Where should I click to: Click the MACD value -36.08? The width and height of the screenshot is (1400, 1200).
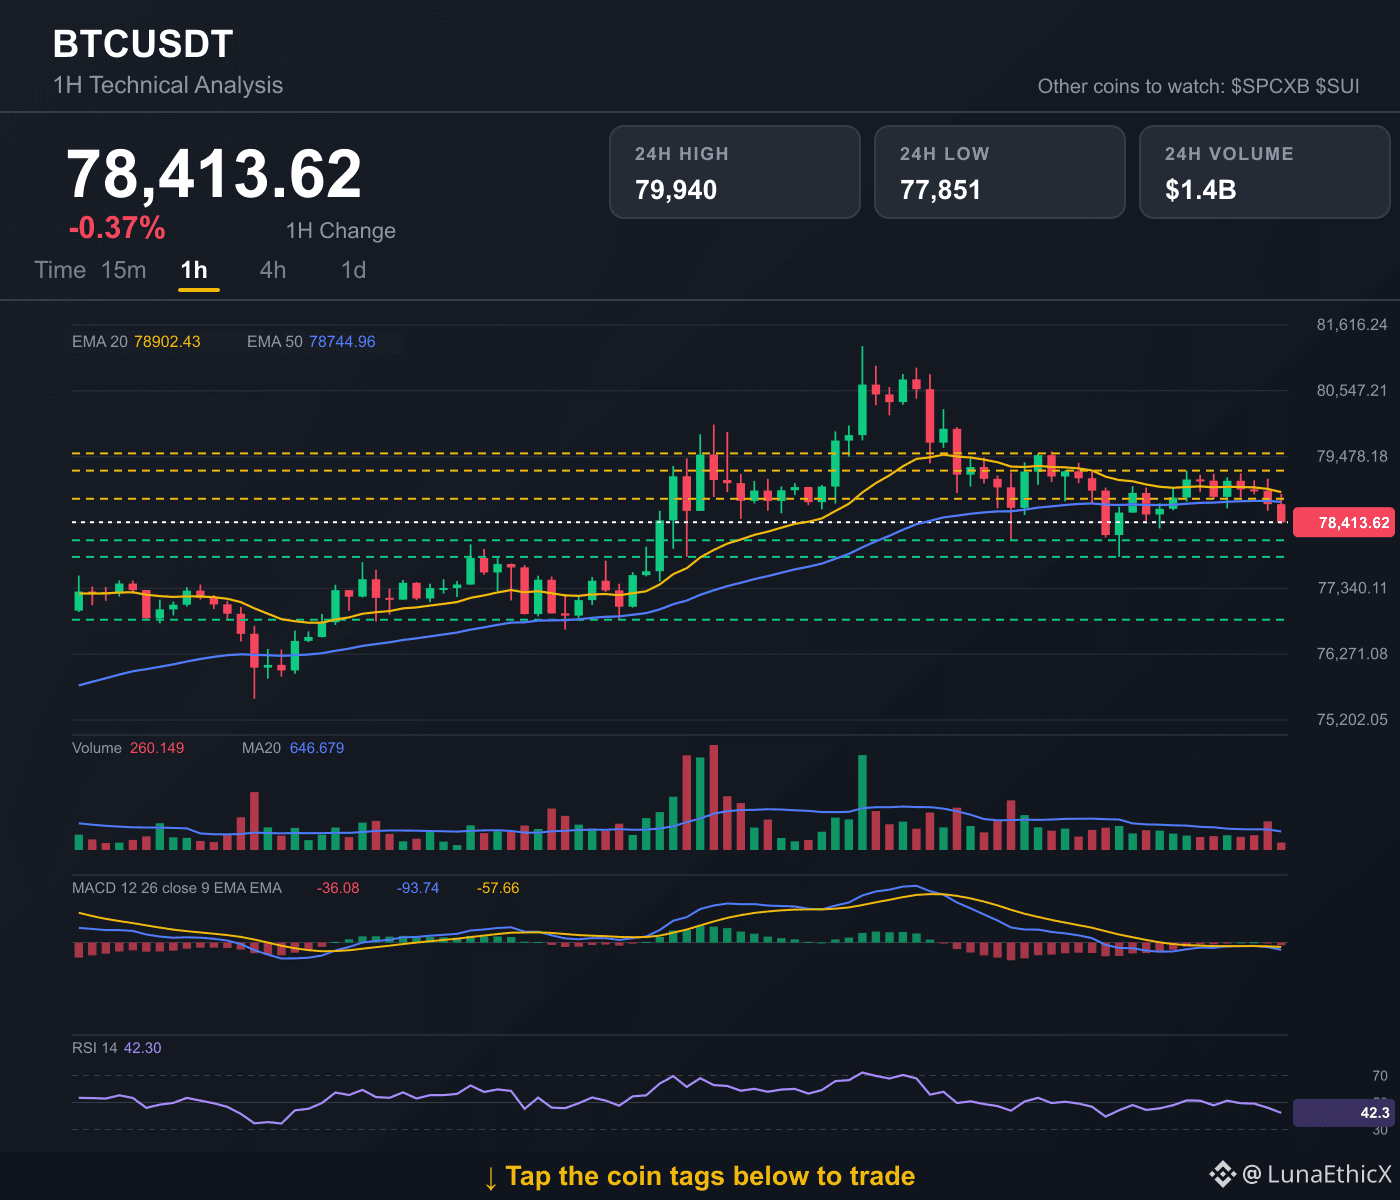[338, 888]
